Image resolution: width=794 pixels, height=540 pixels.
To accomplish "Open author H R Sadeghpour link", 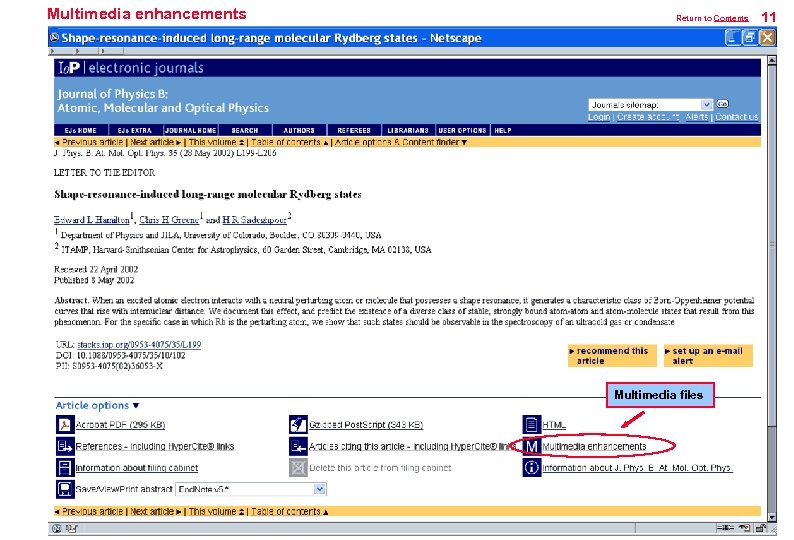I will 254,220.
